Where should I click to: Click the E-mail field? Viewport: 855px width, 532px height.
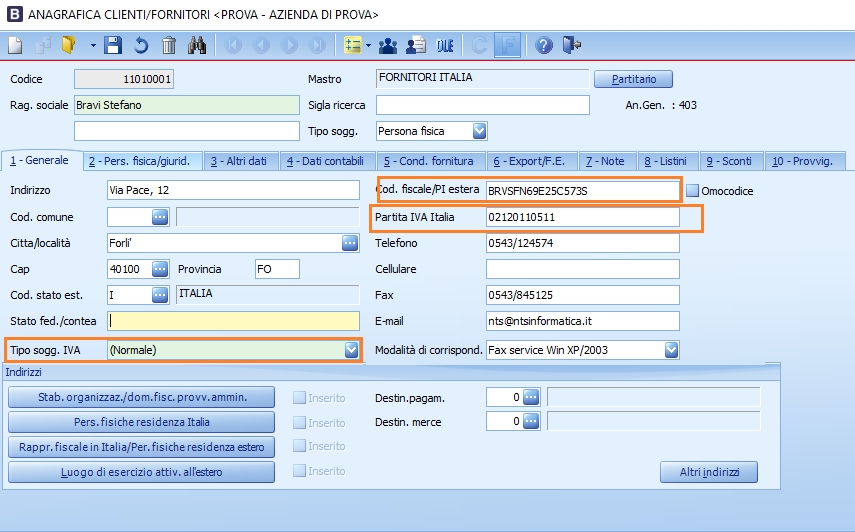tap(582, 321)
